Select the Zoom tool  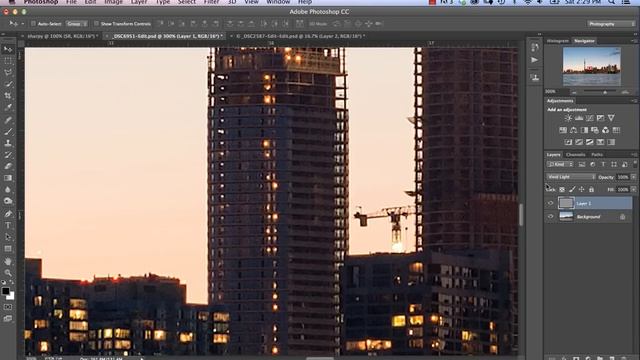[x=8, y=273]
